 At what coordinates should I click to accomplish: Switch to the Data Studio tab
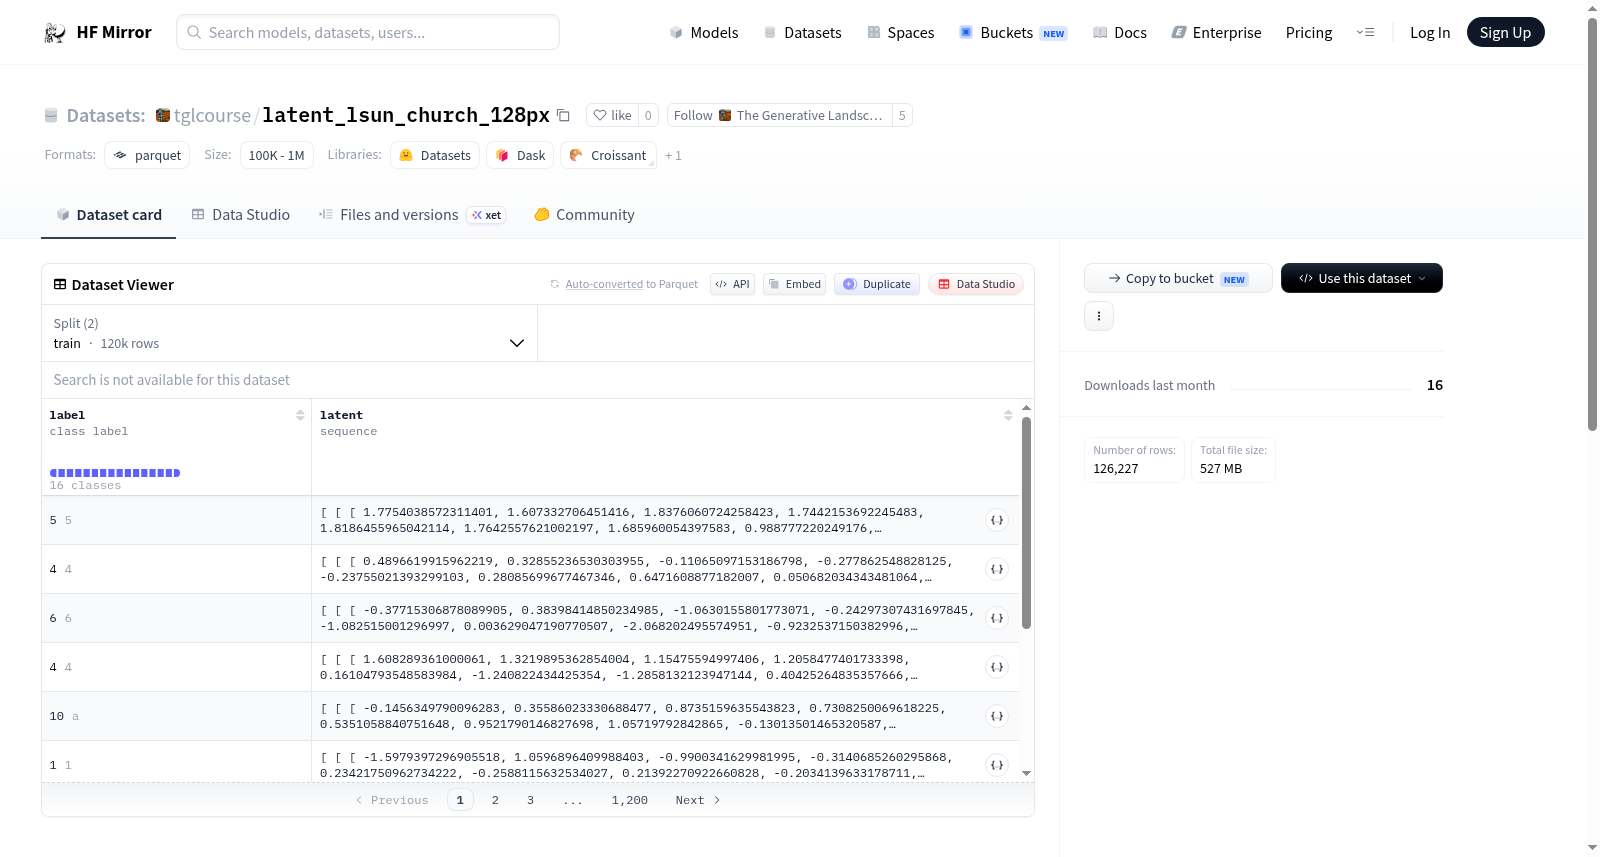[x=241, y=215]
